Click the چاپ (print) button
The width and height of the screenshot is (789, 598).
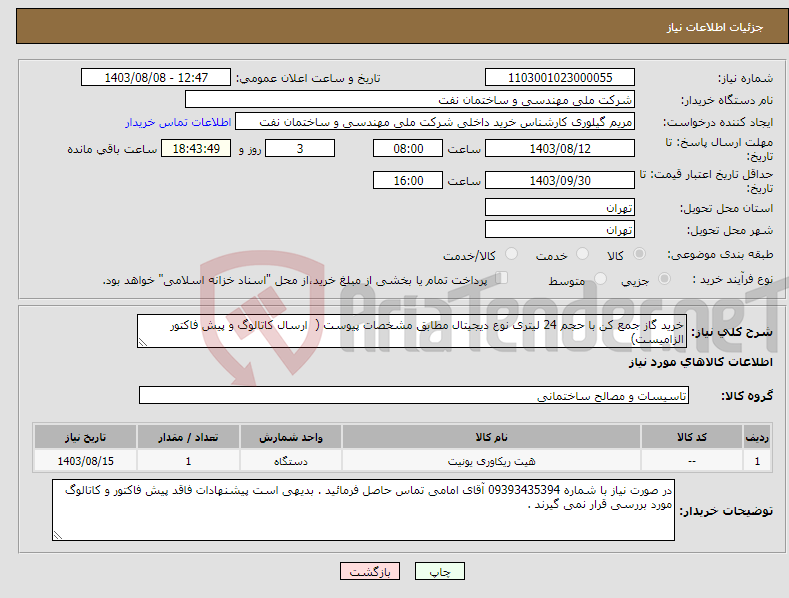tap(439, 571)
